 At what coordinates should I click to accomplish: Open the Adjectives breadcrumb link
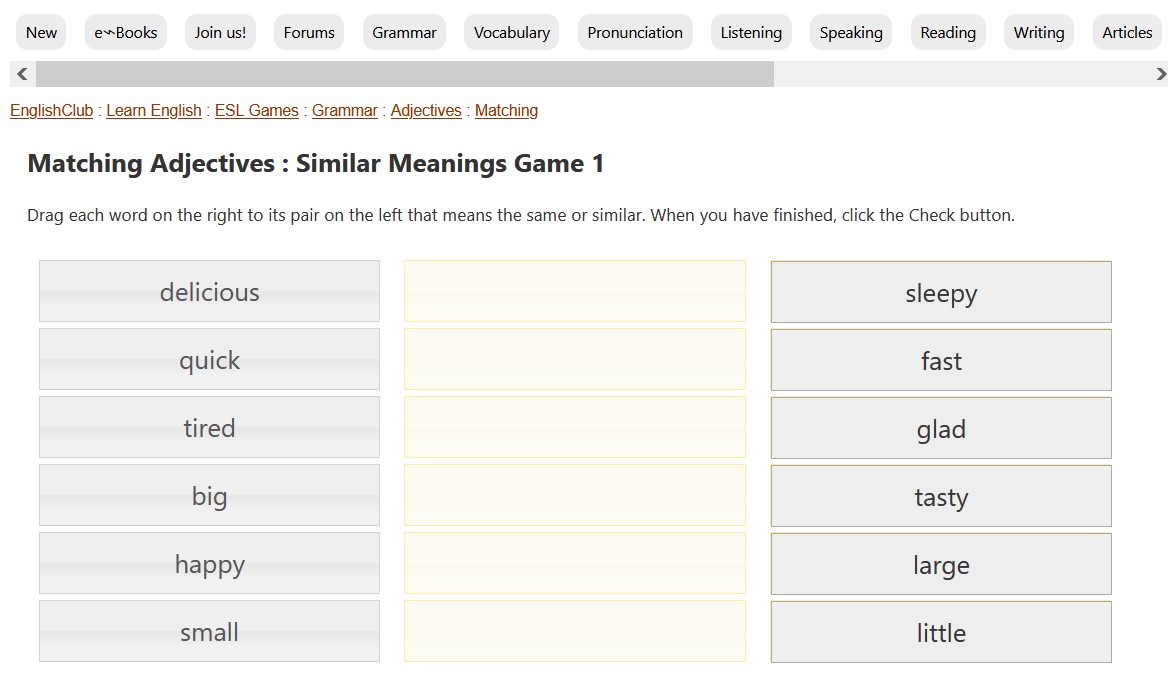pos(426,111)
